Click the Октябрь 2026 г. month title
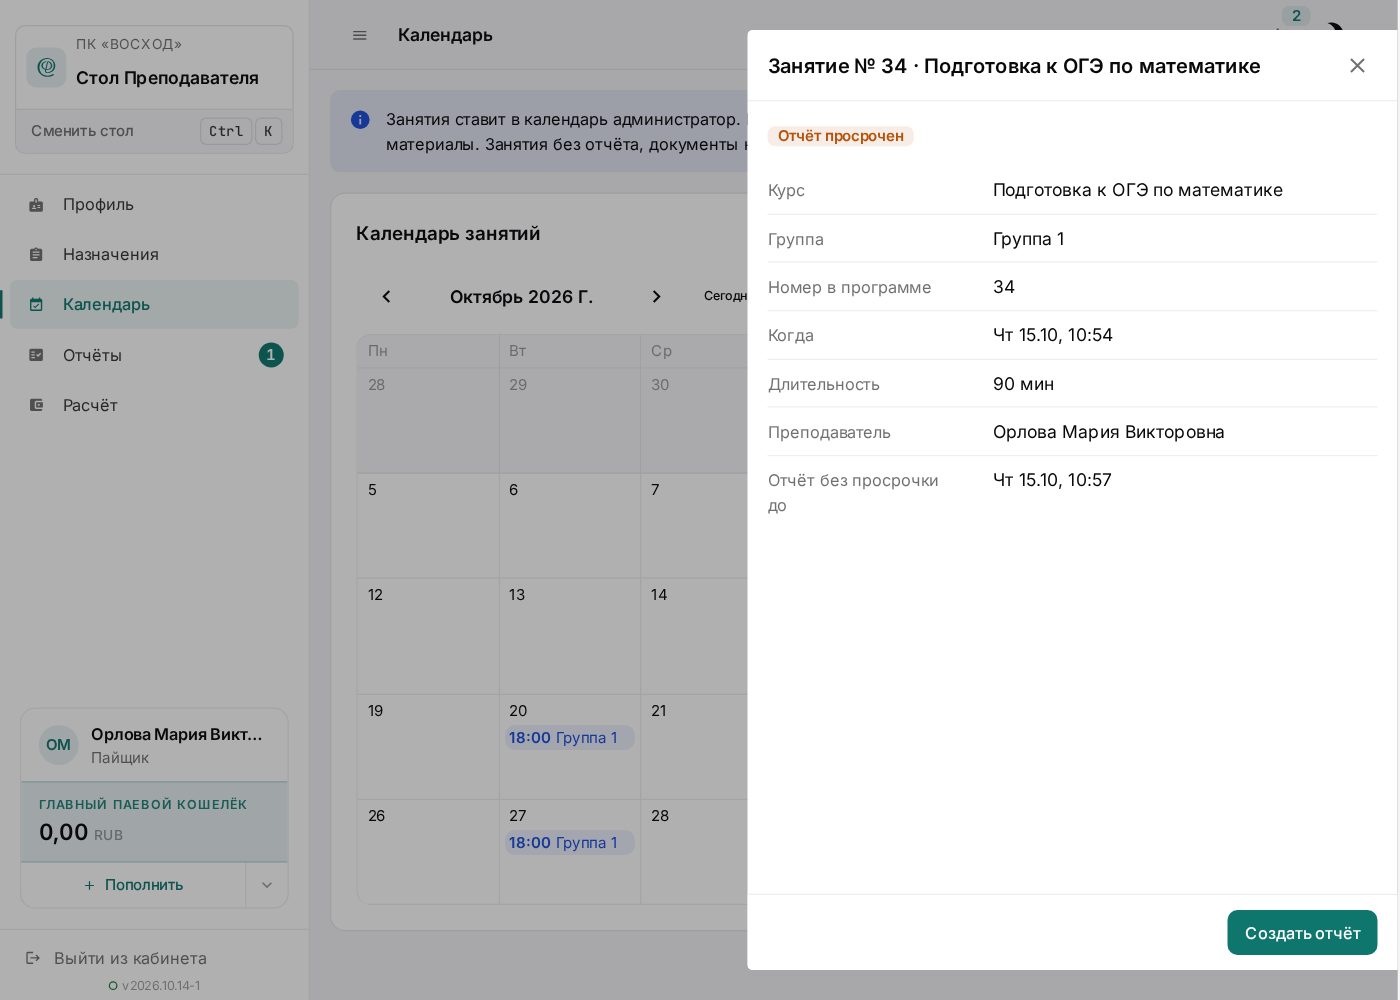This screenshot has height=1000, width=1400. pos(522,297)
